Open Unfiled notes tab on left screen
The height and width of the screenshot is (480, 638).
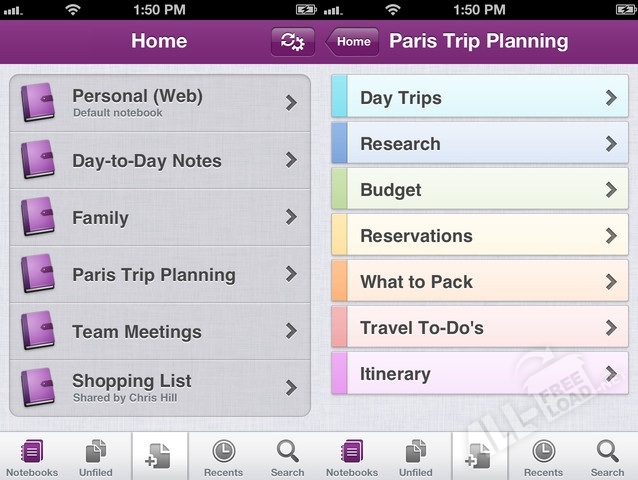click(96, 456)
